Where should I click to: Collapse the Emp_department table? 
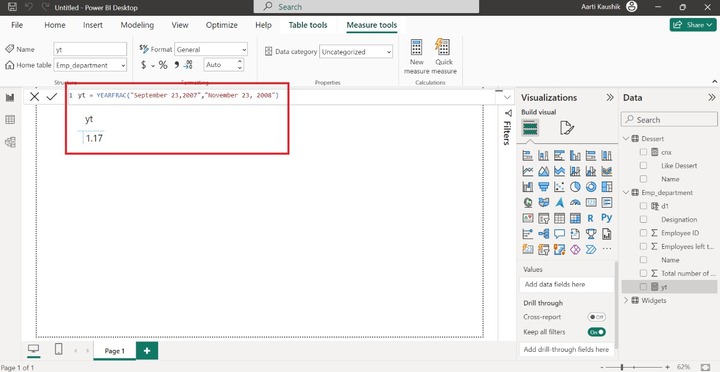626,192
